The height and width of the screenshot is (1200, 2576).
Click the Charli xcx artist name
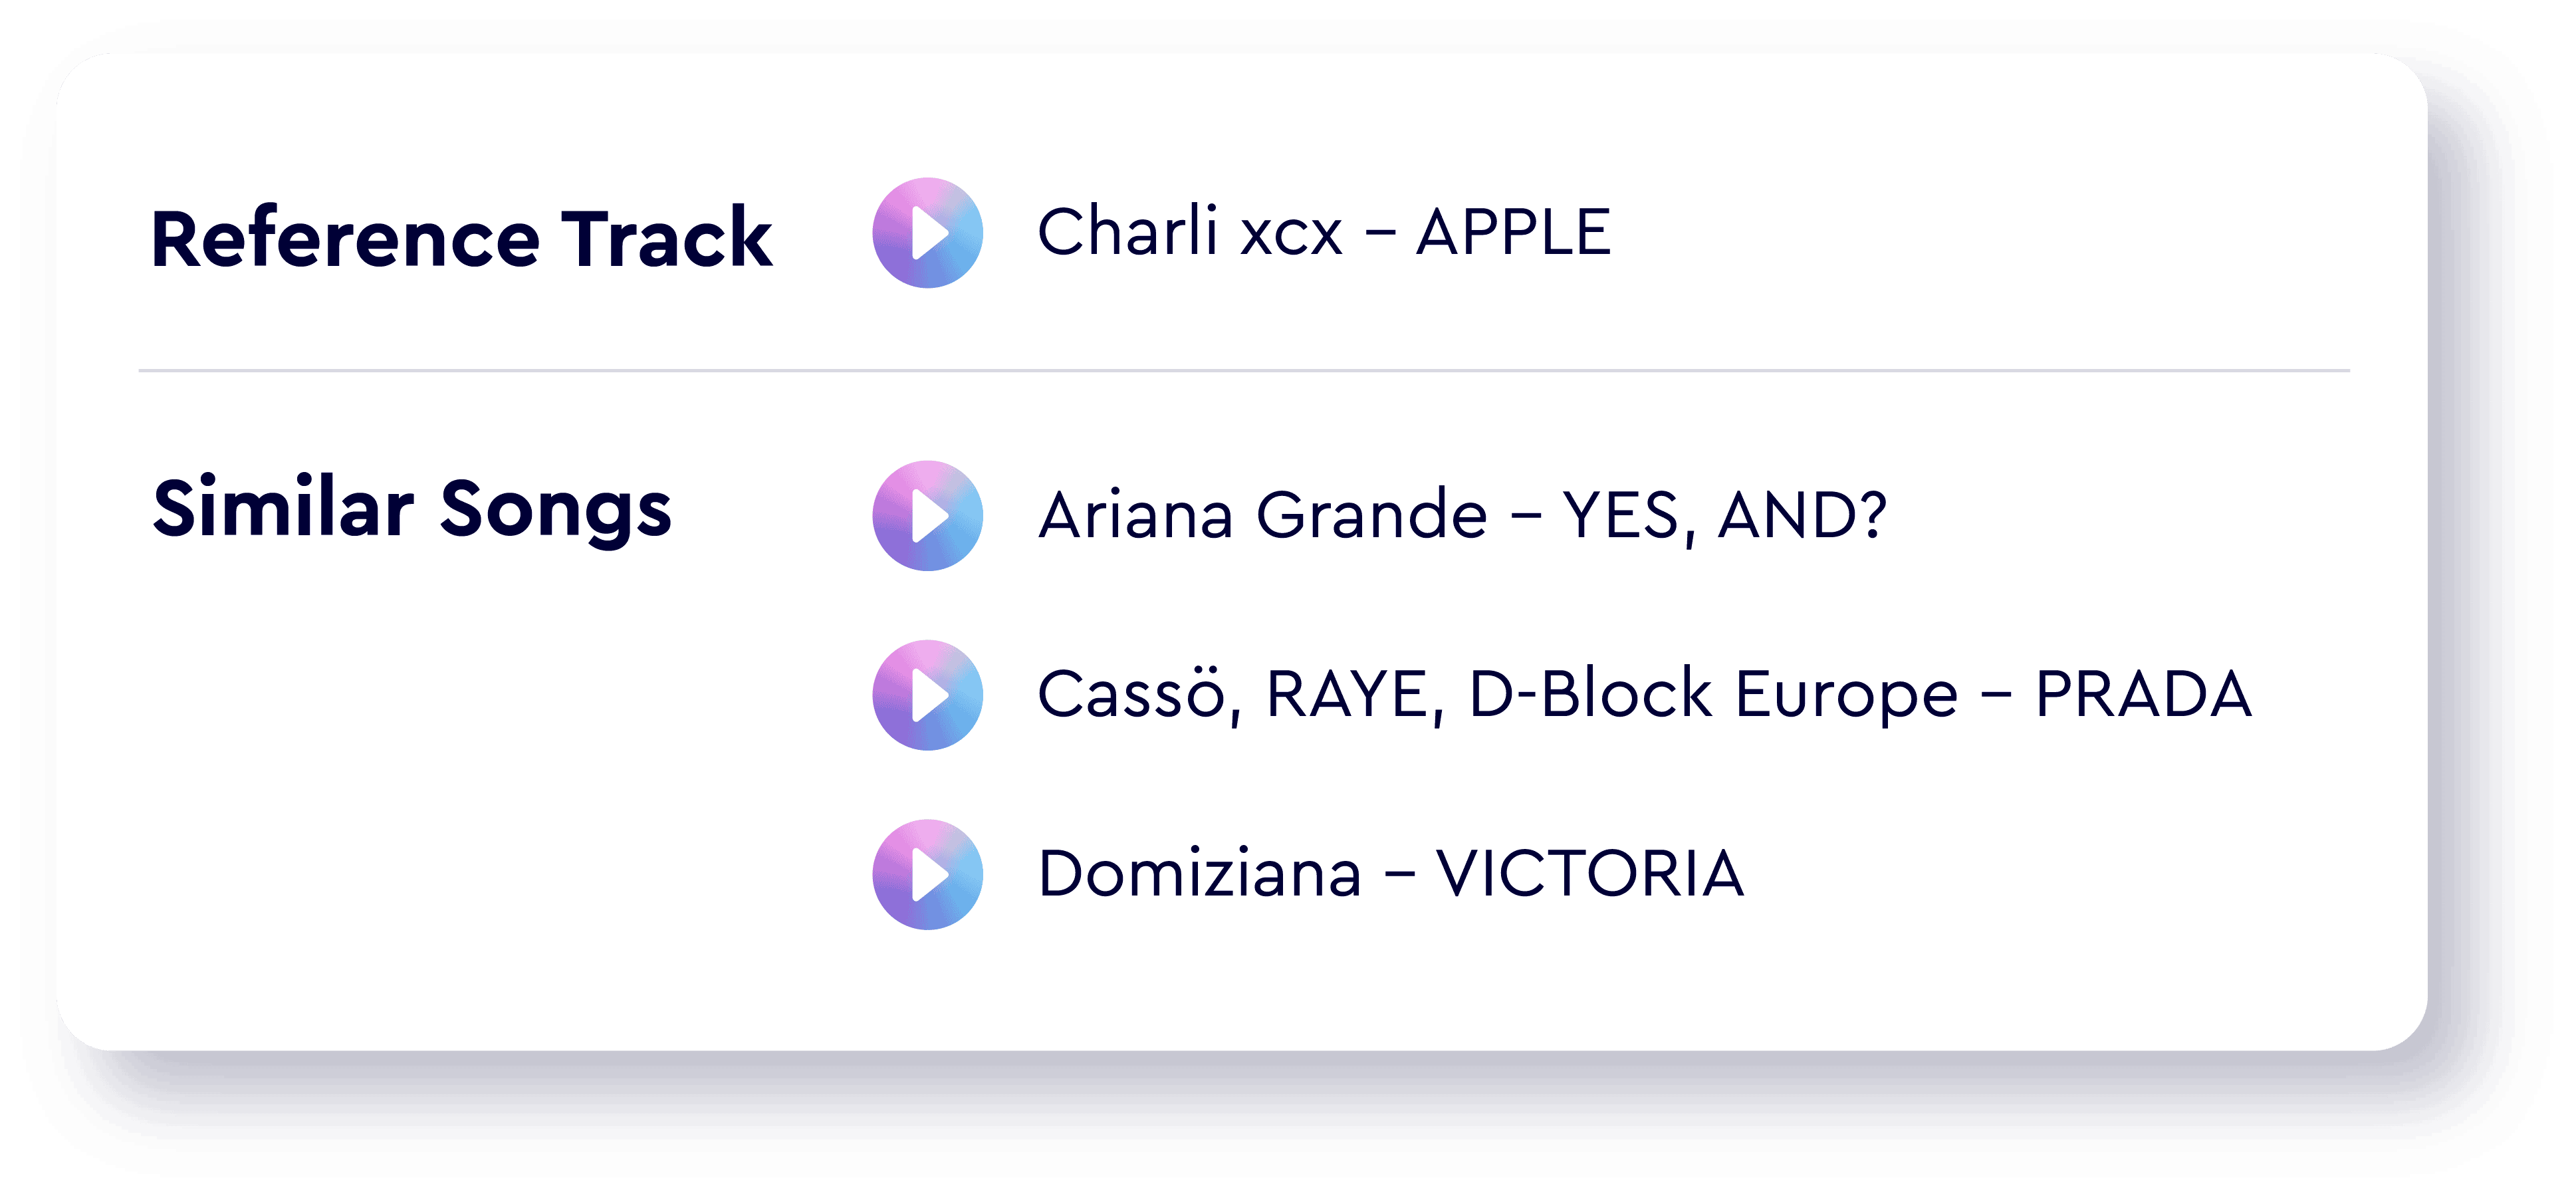click(1190, 232)
